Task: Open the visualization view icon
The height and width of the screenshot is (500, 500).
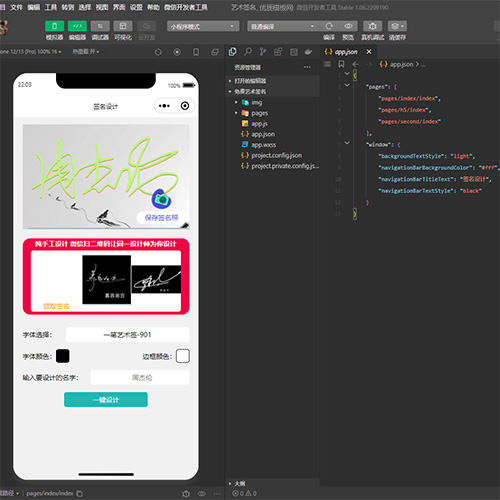Action: click(x=123, y=26)
